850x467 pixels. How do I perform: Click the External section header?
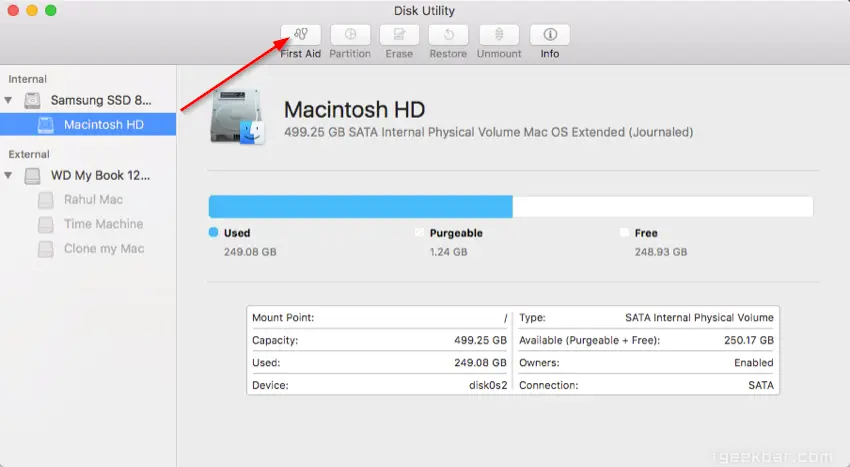coord(29,155)
